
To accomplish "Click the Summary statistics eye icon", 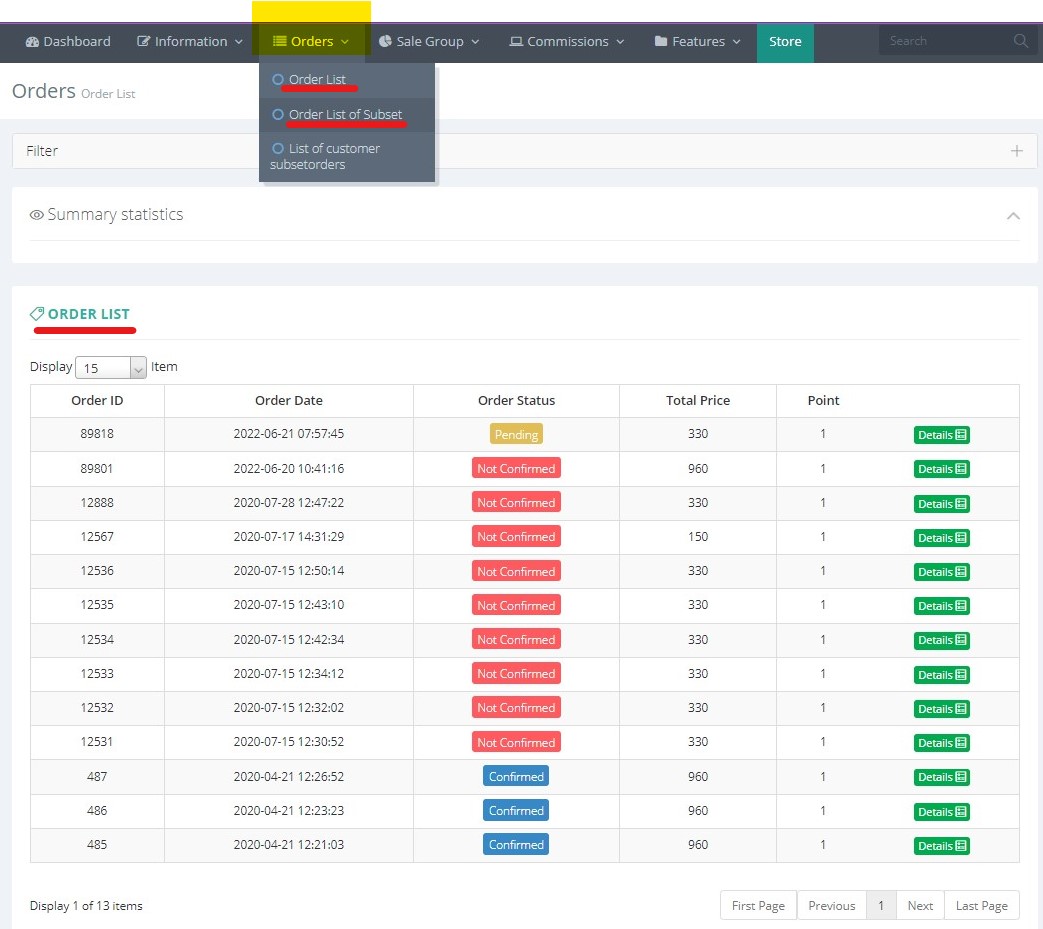I will pos(37,215).
